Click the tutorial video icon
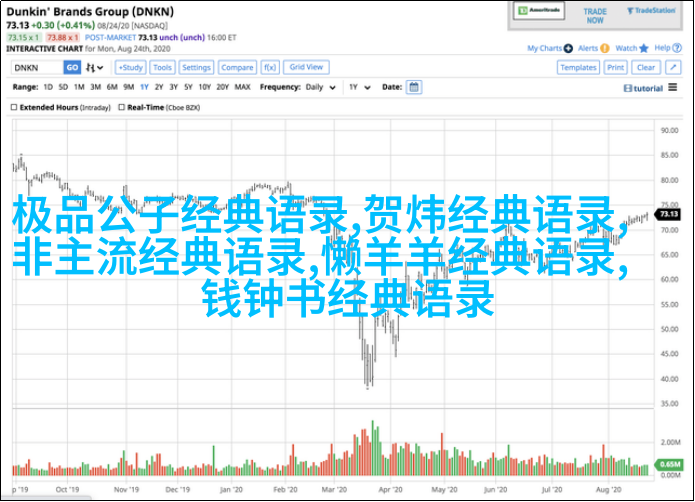This screenshot has height=502, width=695. pyautogui.click(x=628, y=89)
